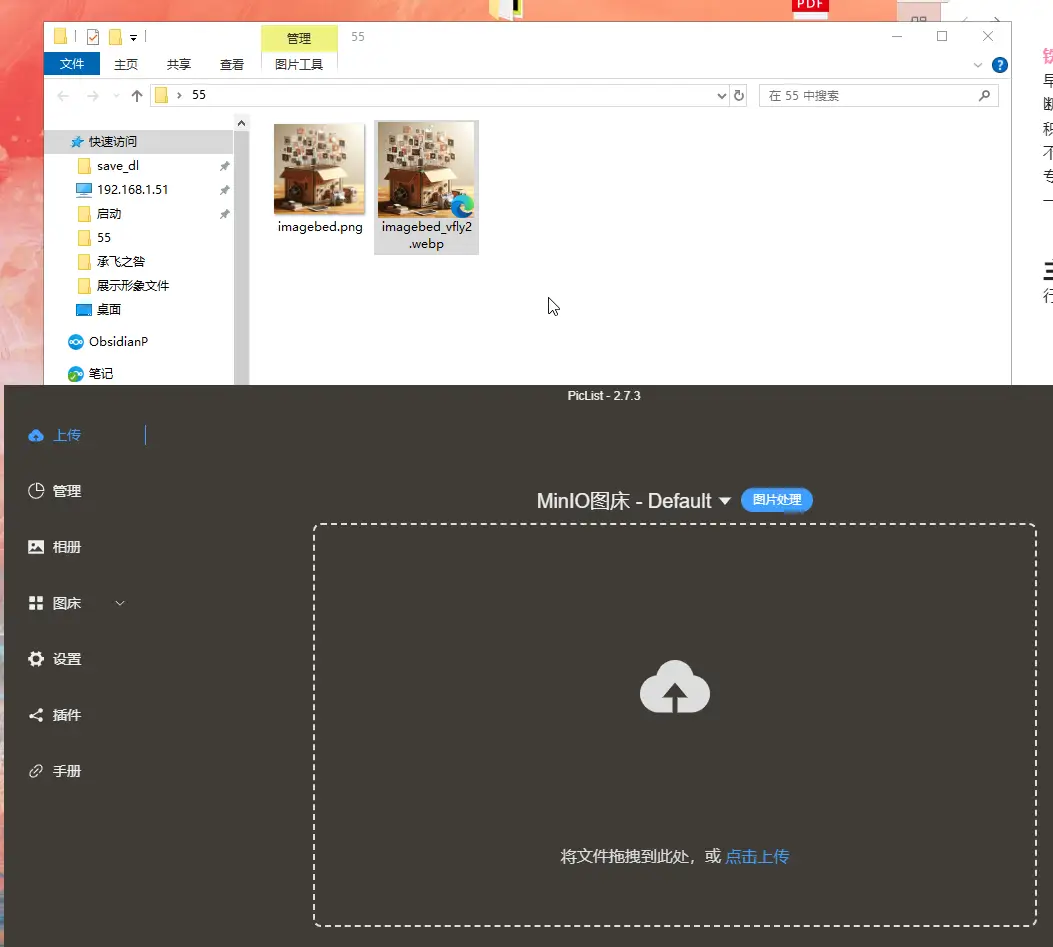Switch to the 查看 ribbon tab
This screenshot has width=1053, height=947.
pos(232,64)
